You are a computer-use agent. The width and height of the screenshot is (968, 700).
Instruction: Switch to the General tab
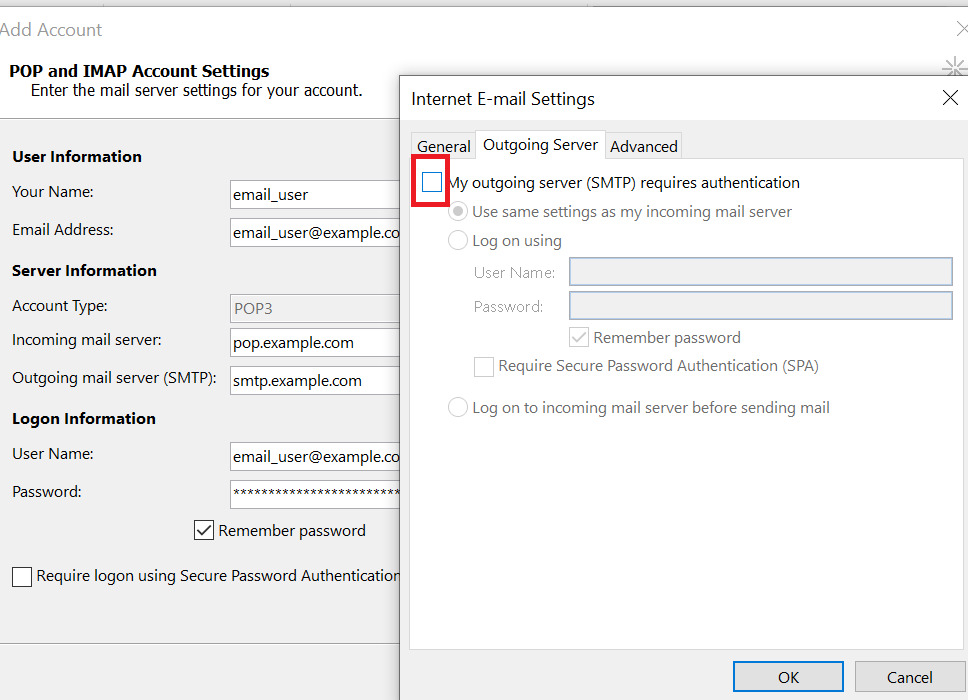tap(442, 145)
